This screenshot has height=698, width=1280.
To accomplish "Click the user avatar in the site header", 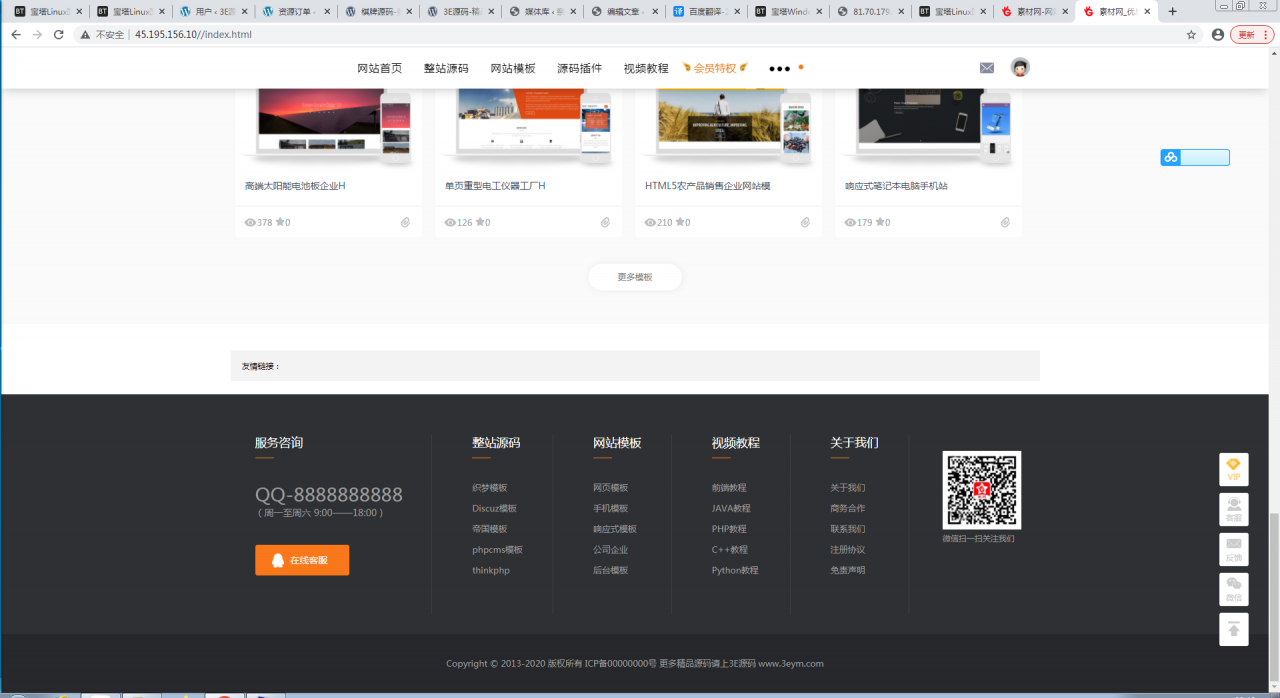I will pyautogui.click(x=1020, y=68).
